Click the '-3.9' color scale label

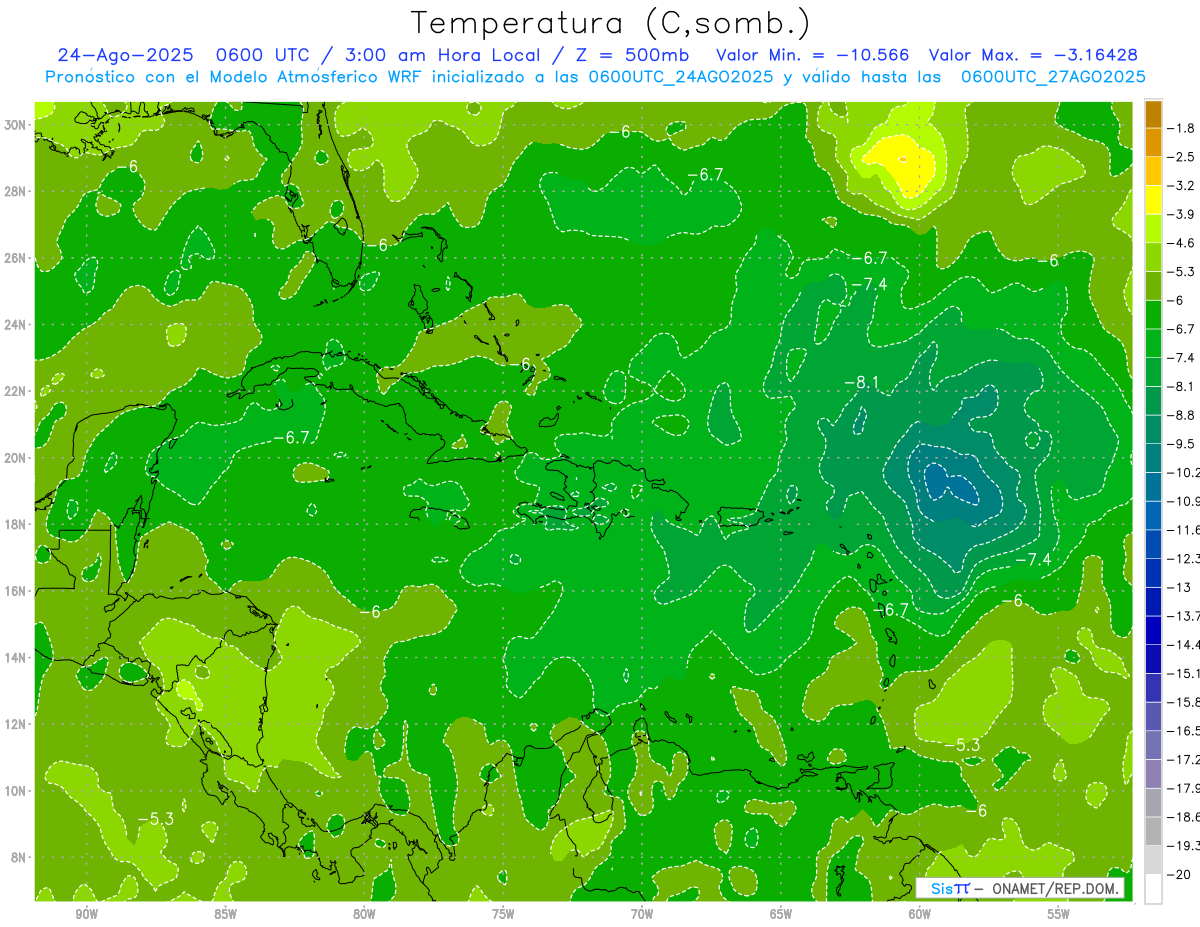tap(1181, 214)
